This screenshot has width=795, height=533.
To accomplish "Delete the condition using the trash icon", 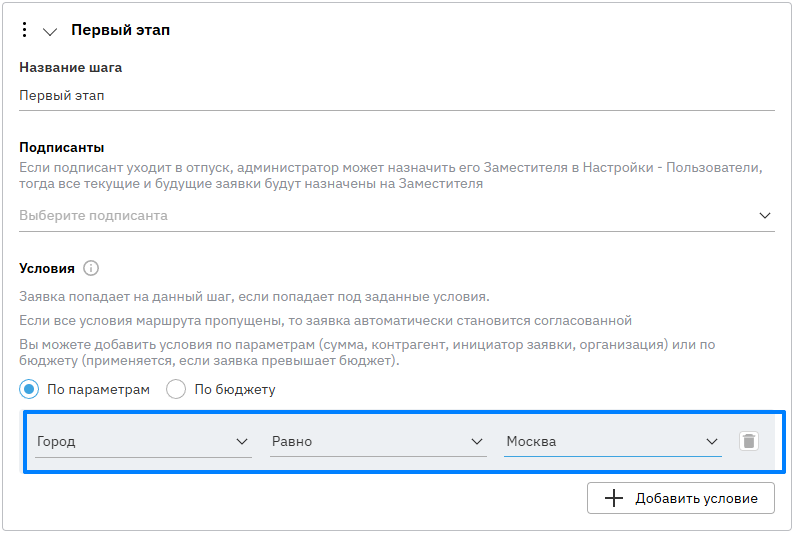I will click(749, 441).
